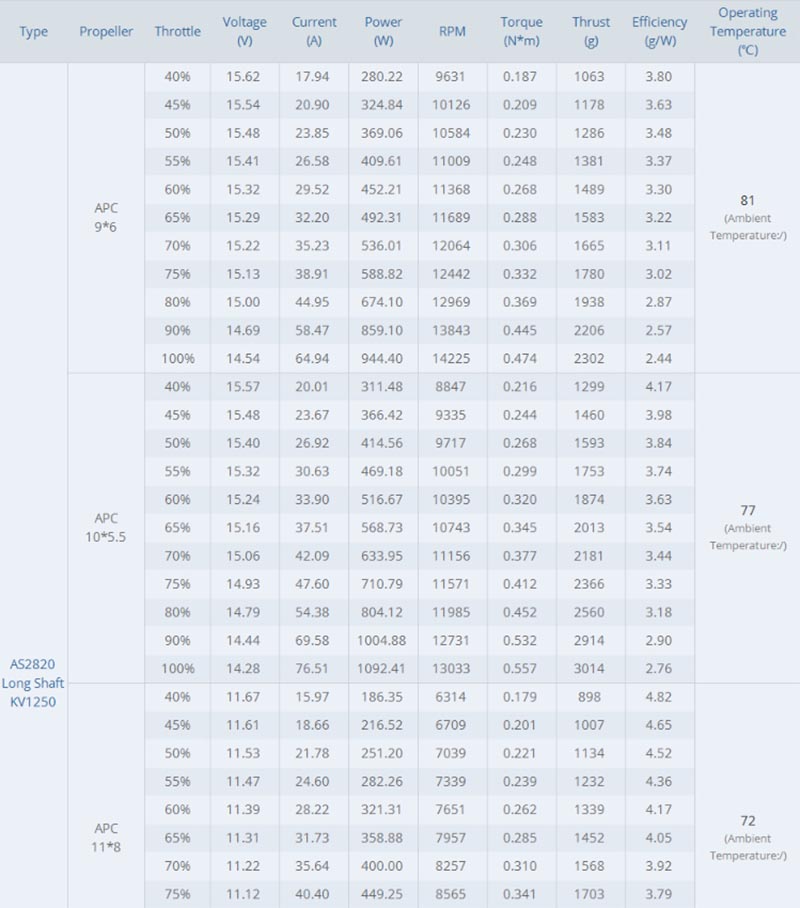
Task: Select the Voltage (V) column header
Action: (x=245, y=32)
